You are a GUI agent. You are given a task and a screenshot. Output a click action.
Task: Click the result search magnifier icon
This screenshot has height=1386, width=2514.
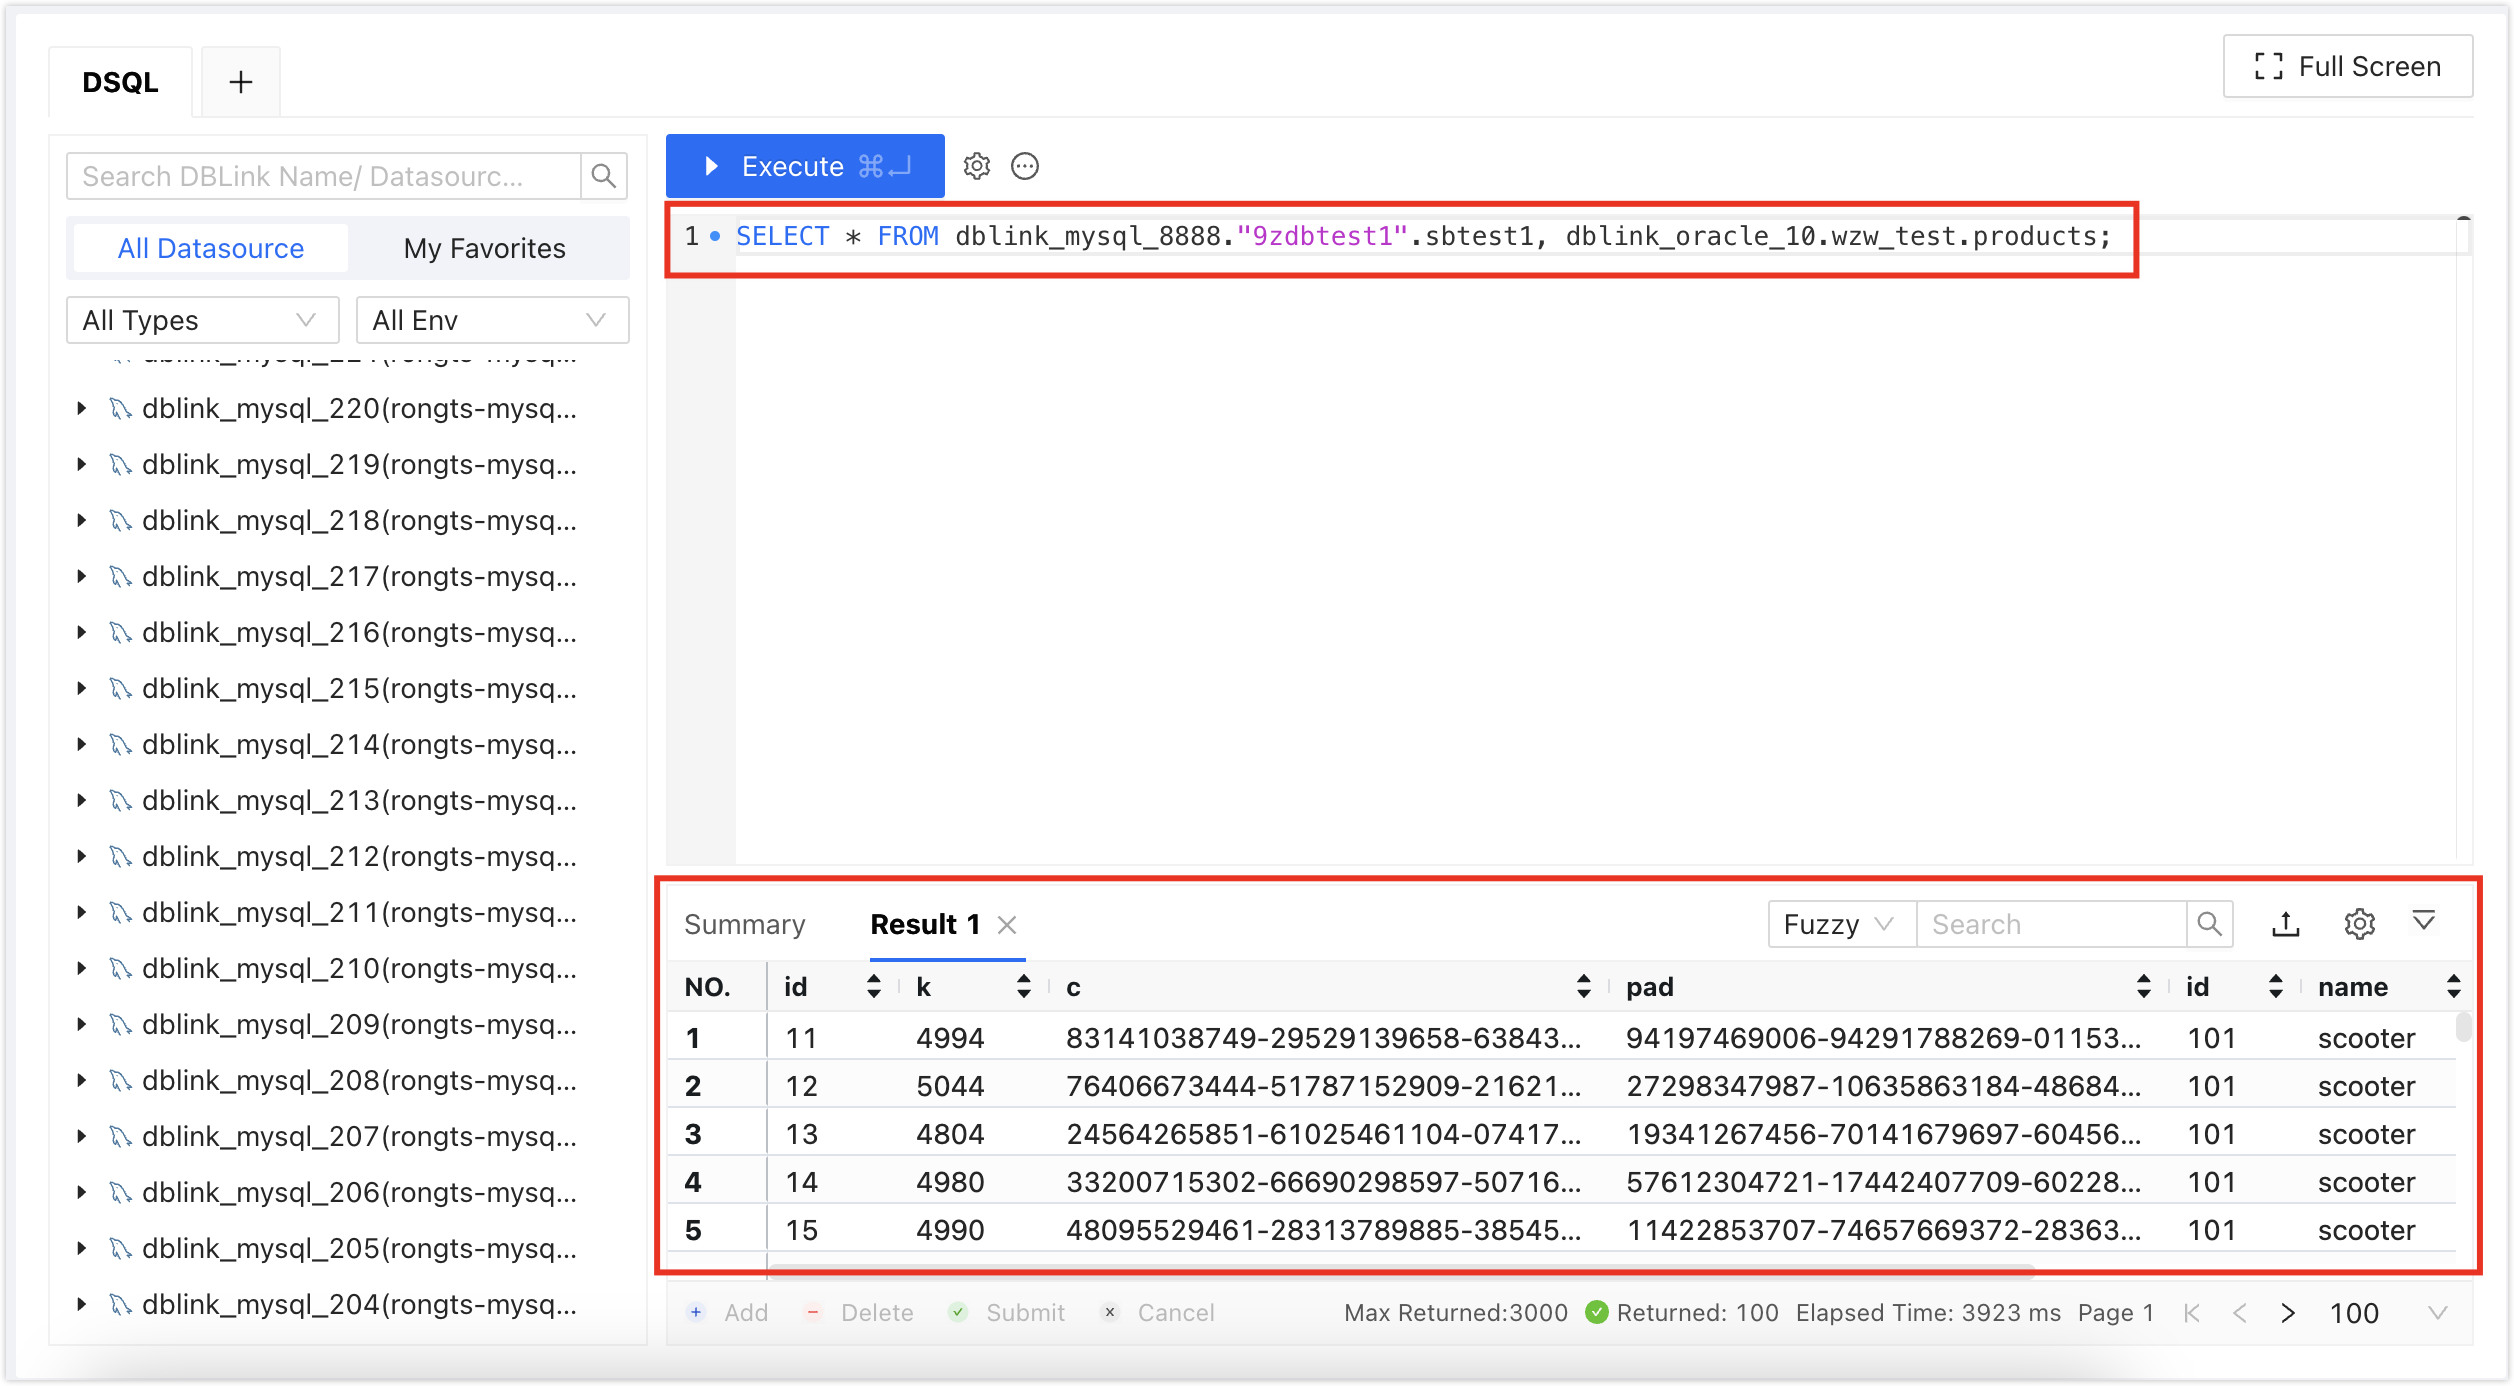coord(2209,924)
